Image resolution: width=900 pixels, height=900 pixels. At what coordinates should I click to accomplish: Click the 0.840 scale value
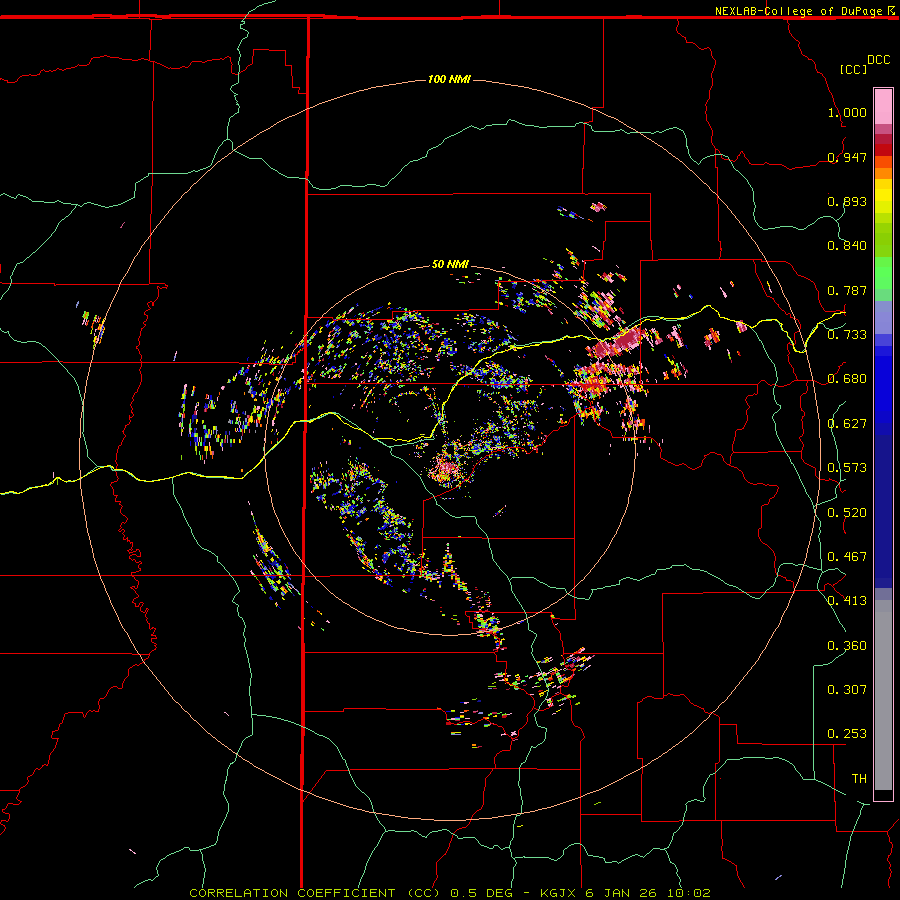[847, 246]
